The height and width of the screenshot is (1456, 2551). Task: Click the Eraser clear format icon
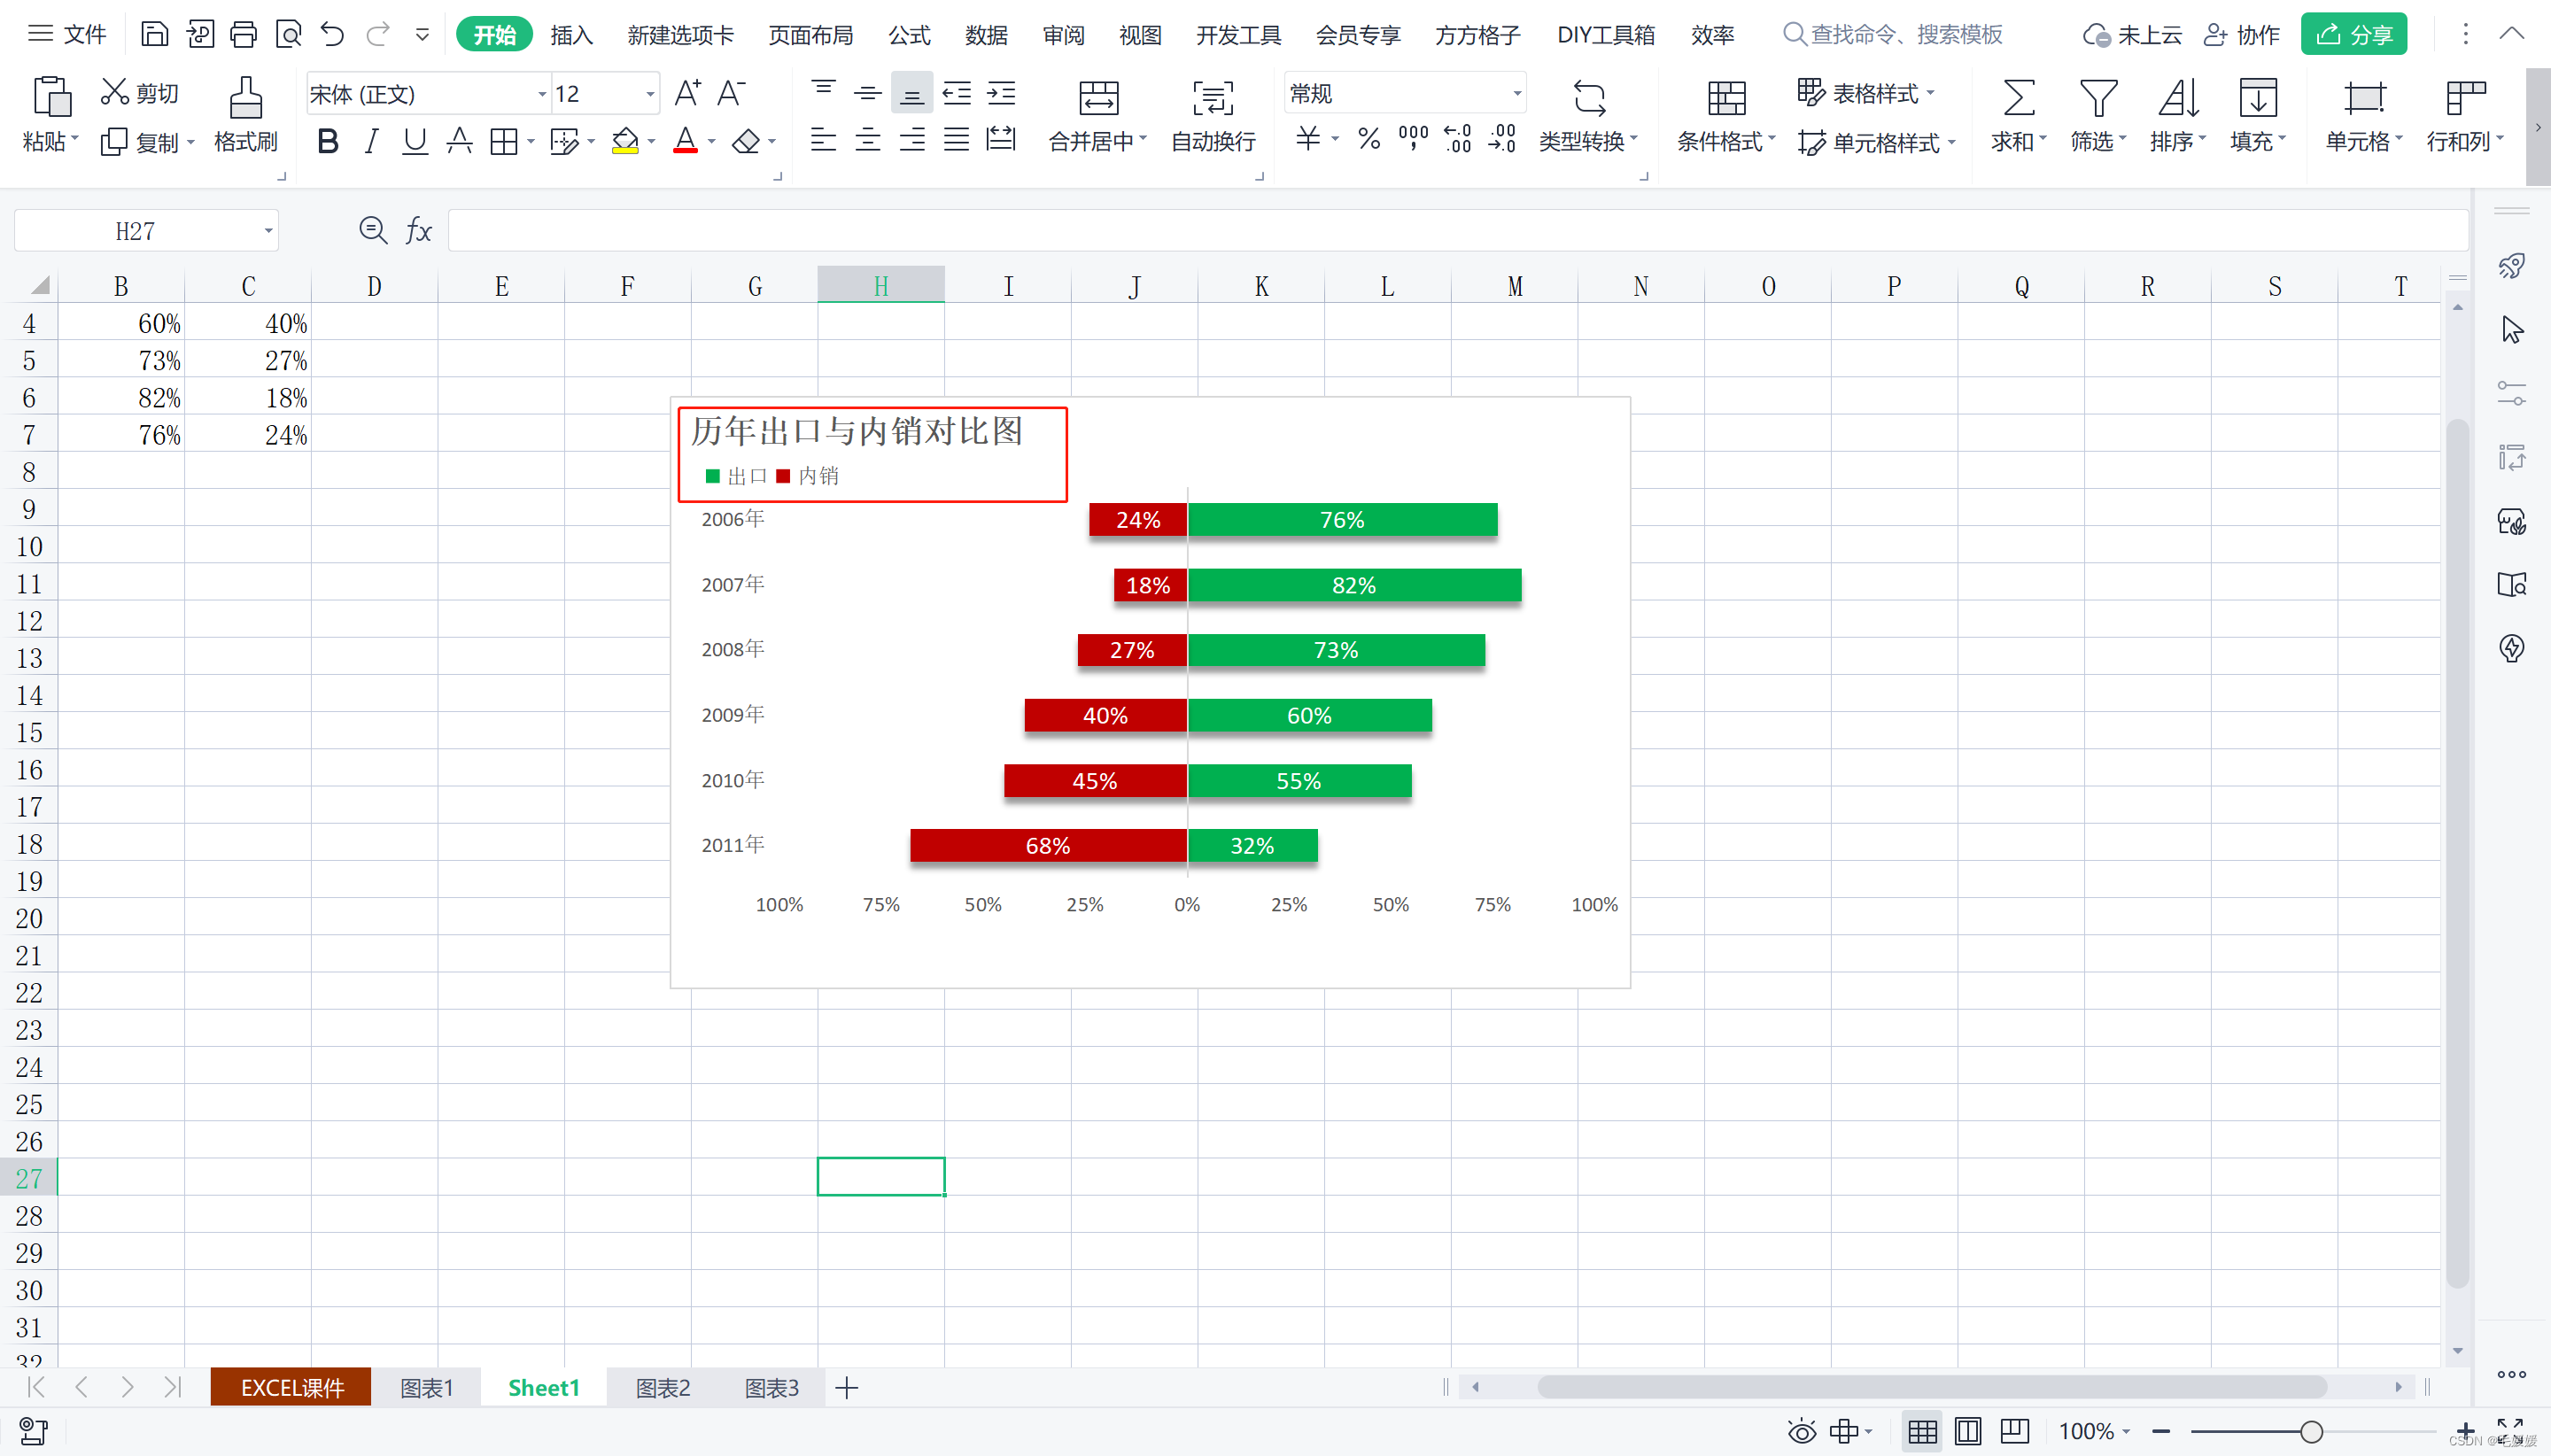coord(746,141)
